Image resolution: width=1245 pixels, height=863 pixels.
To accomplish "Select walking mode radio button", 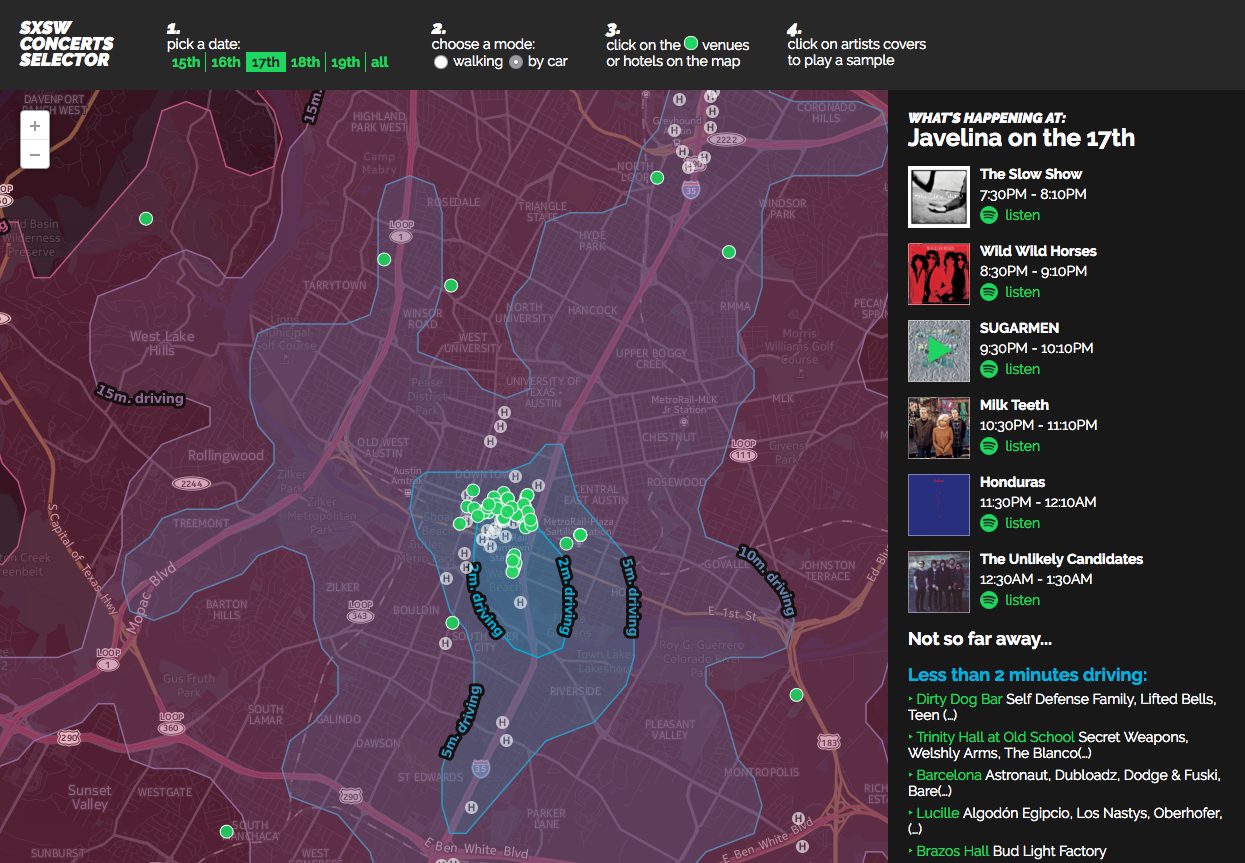I will 441,62.
